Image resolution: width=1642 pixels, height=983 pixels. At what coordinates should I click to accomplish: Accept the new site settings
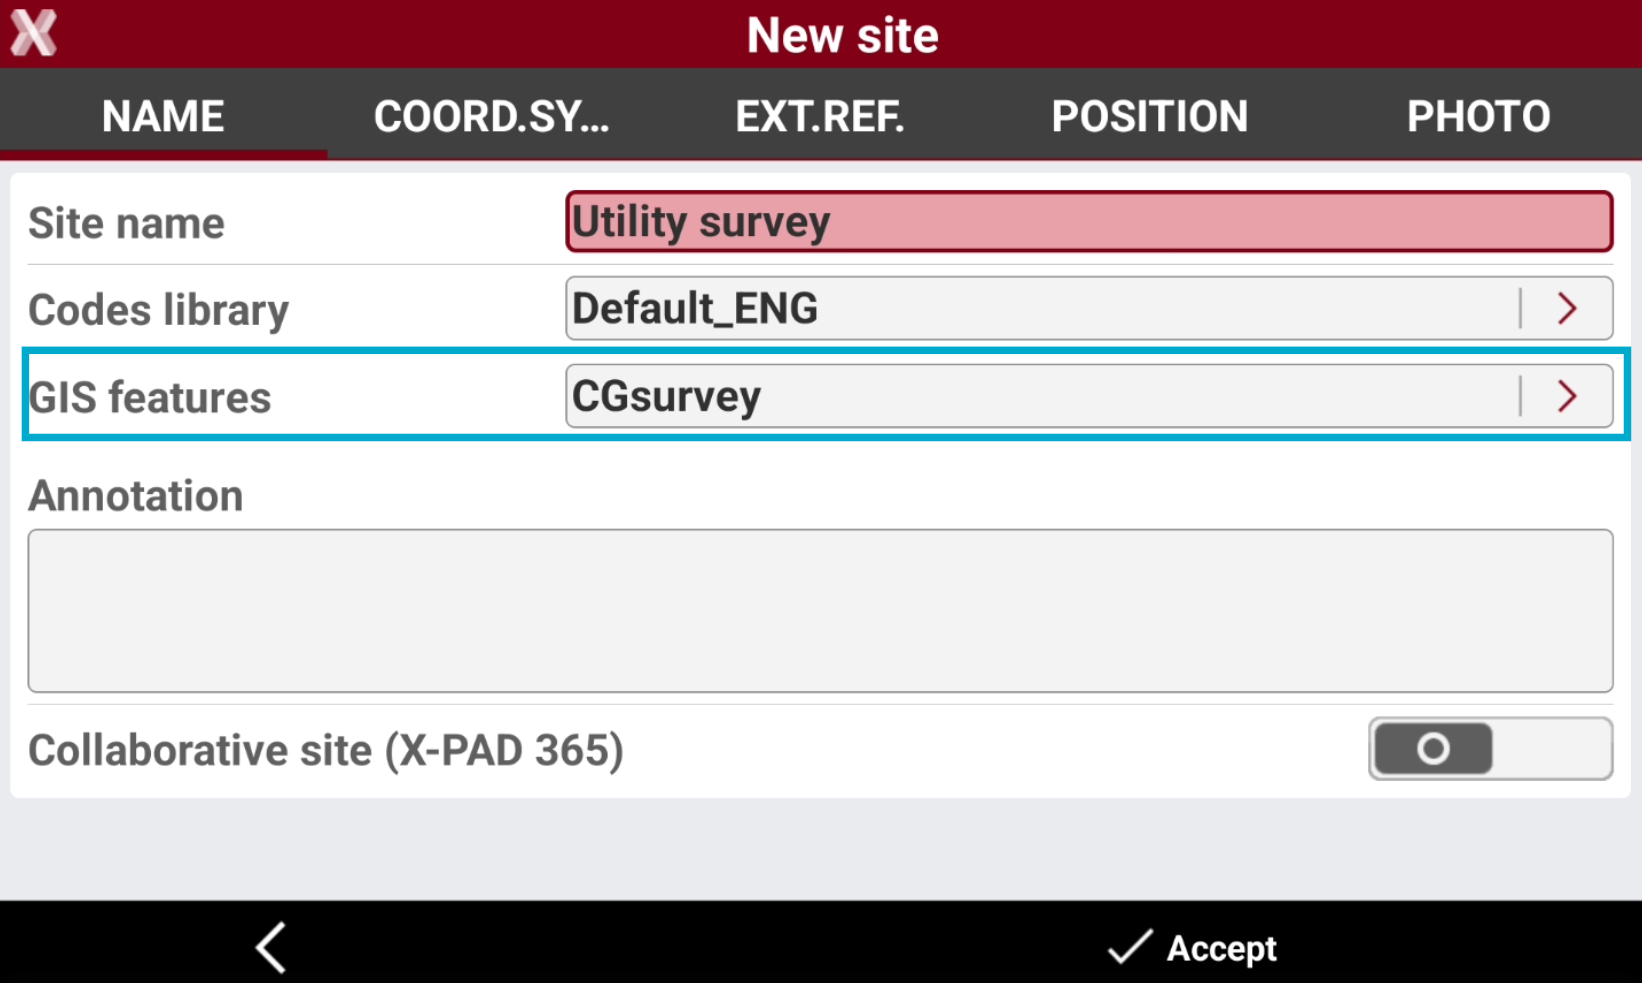coord(1192,947)
